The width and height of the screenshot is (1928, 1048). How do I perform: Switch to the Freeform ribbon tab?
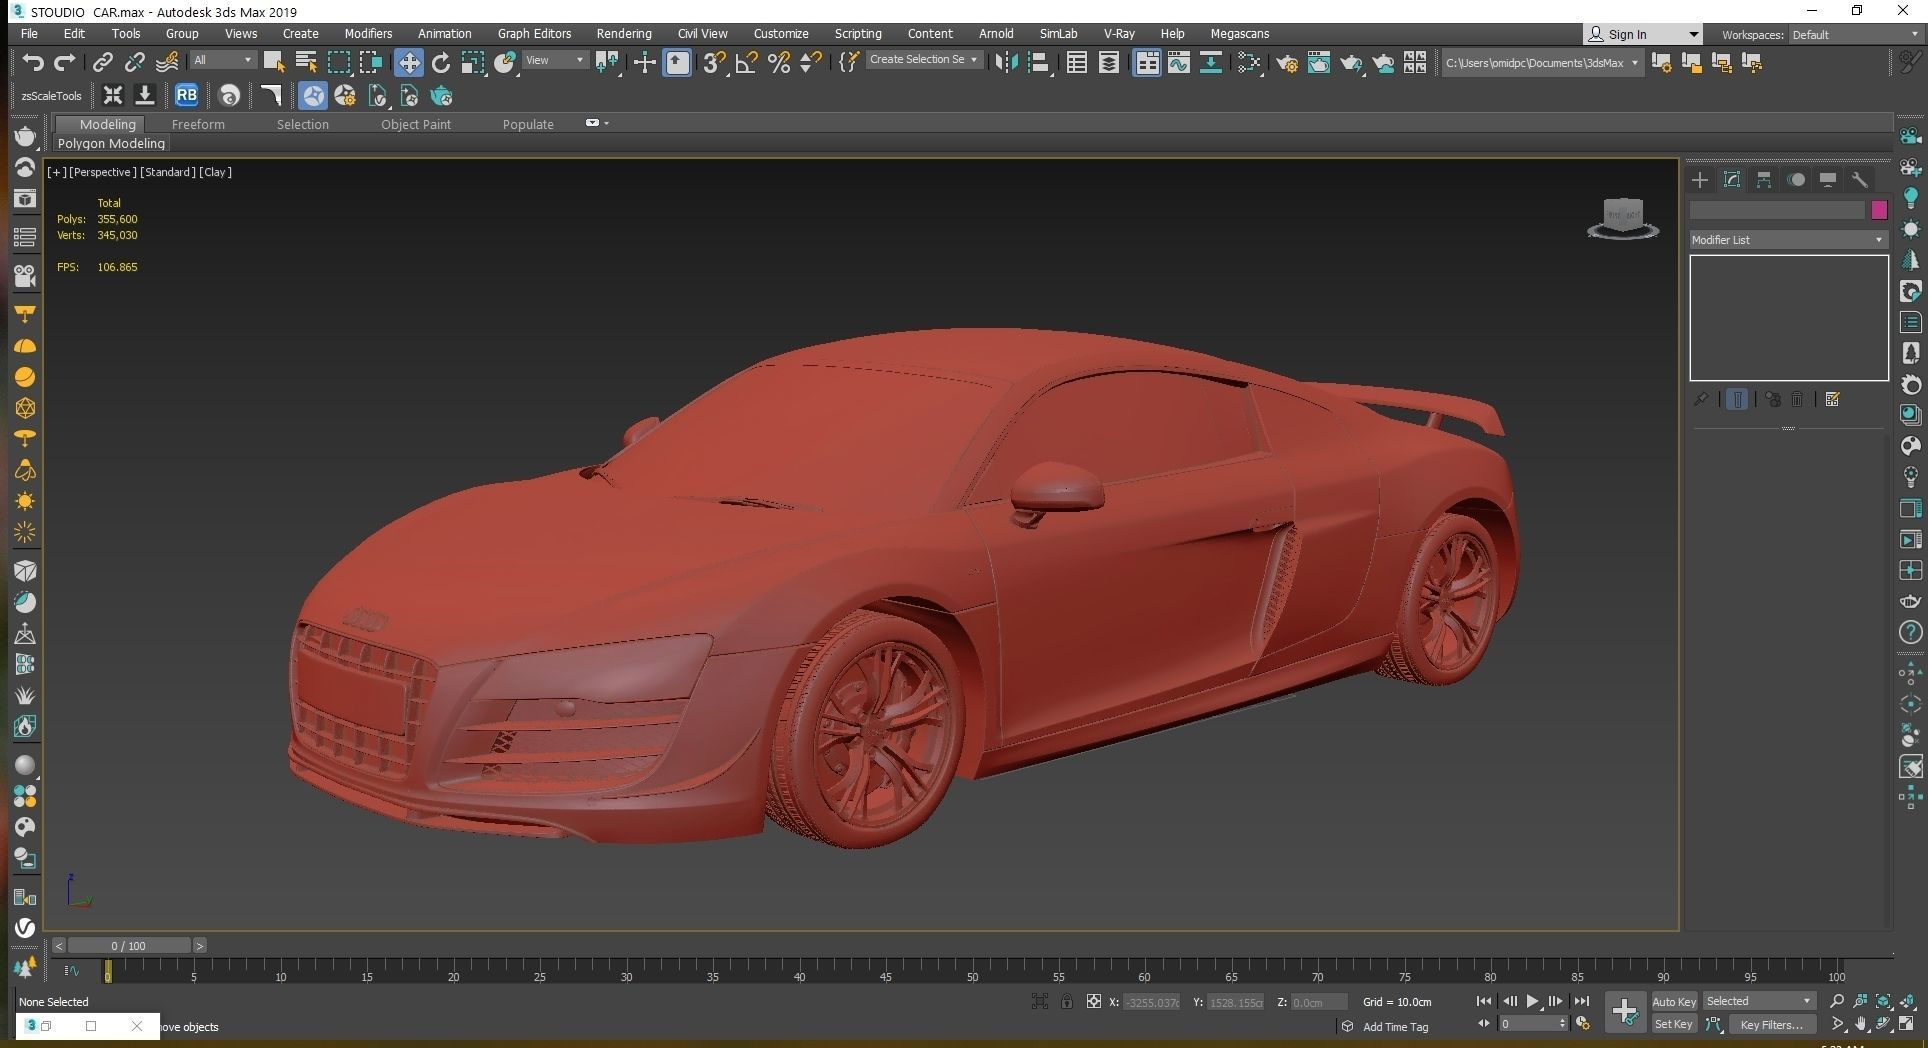click(x=198, y=125)
